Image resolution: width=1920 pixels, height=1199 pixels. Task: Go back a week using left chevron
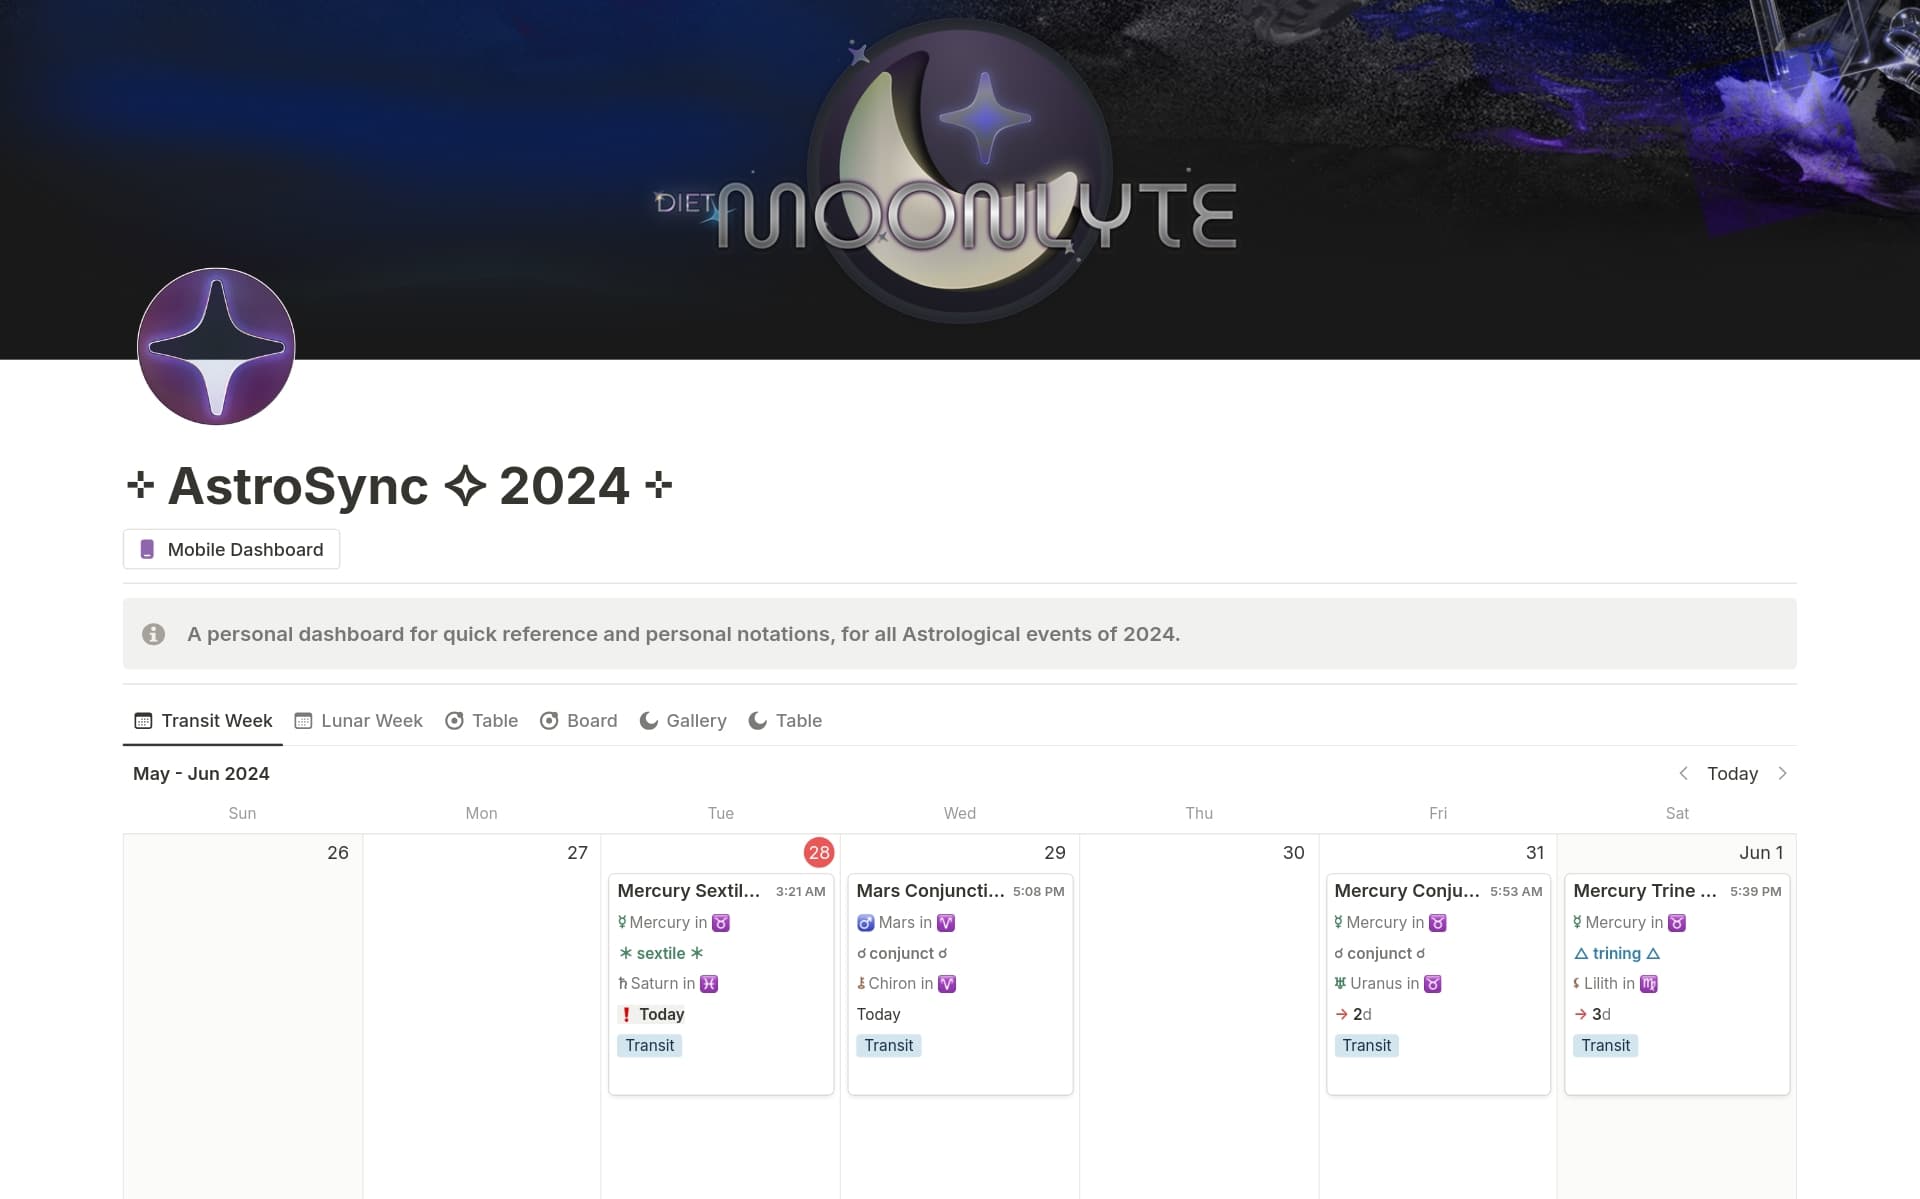1683,773
